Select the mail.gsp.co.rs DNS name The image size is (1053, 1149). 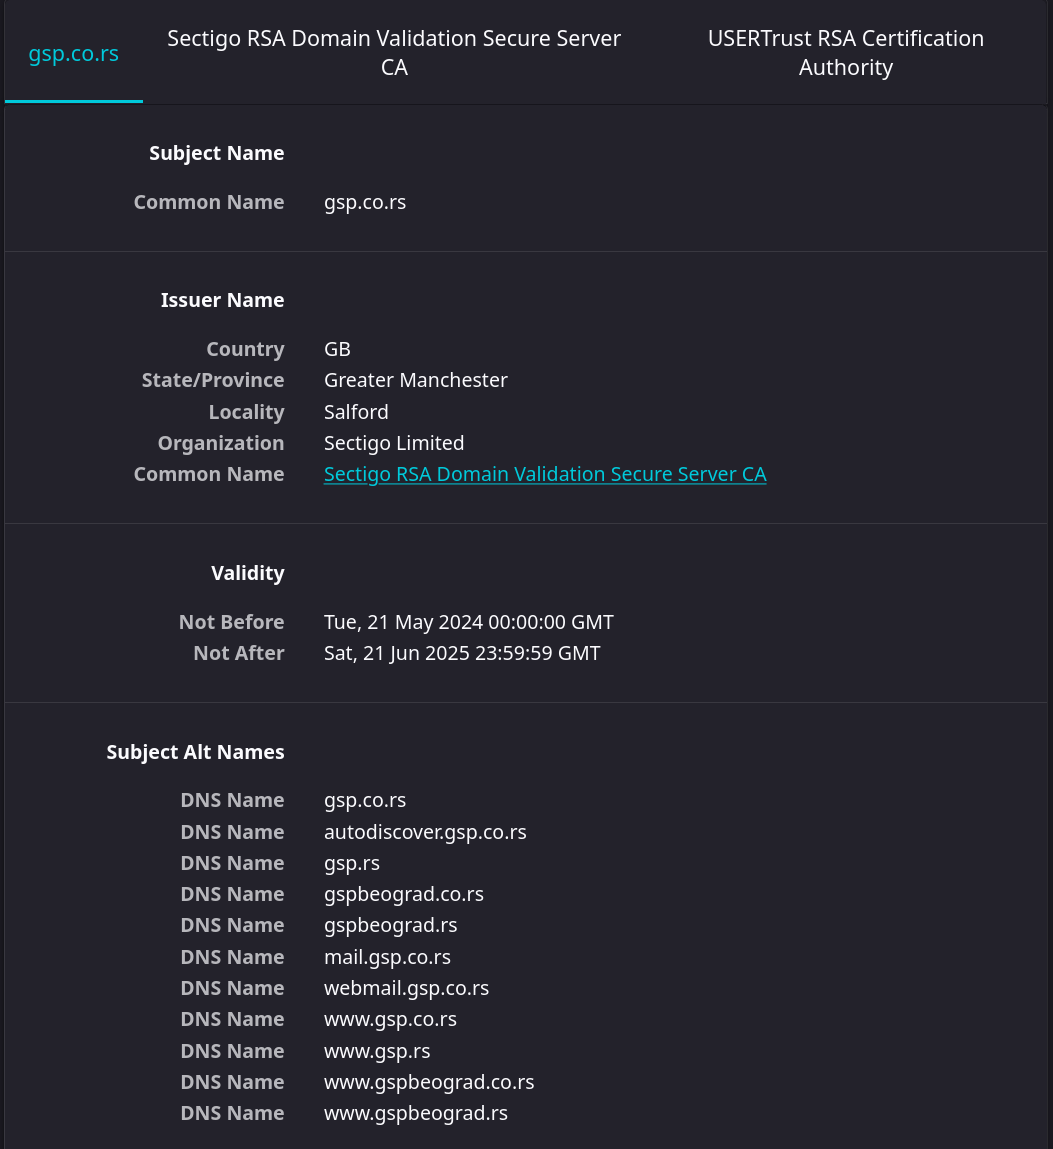click(x=388, y=957)
